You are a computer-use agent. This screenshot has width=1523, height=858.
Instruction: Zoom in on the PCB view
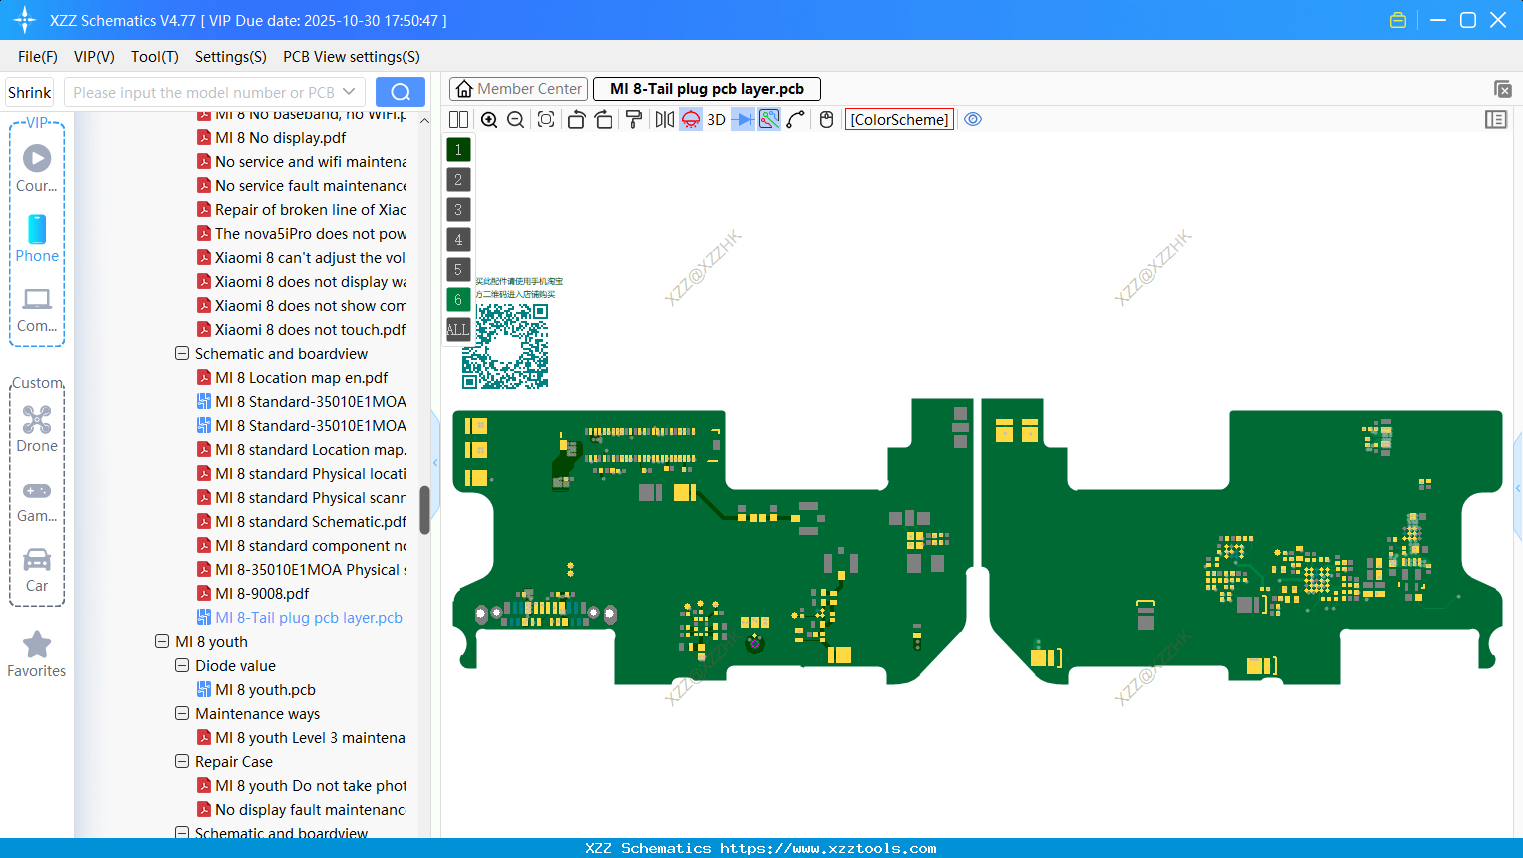click(489, 120)
